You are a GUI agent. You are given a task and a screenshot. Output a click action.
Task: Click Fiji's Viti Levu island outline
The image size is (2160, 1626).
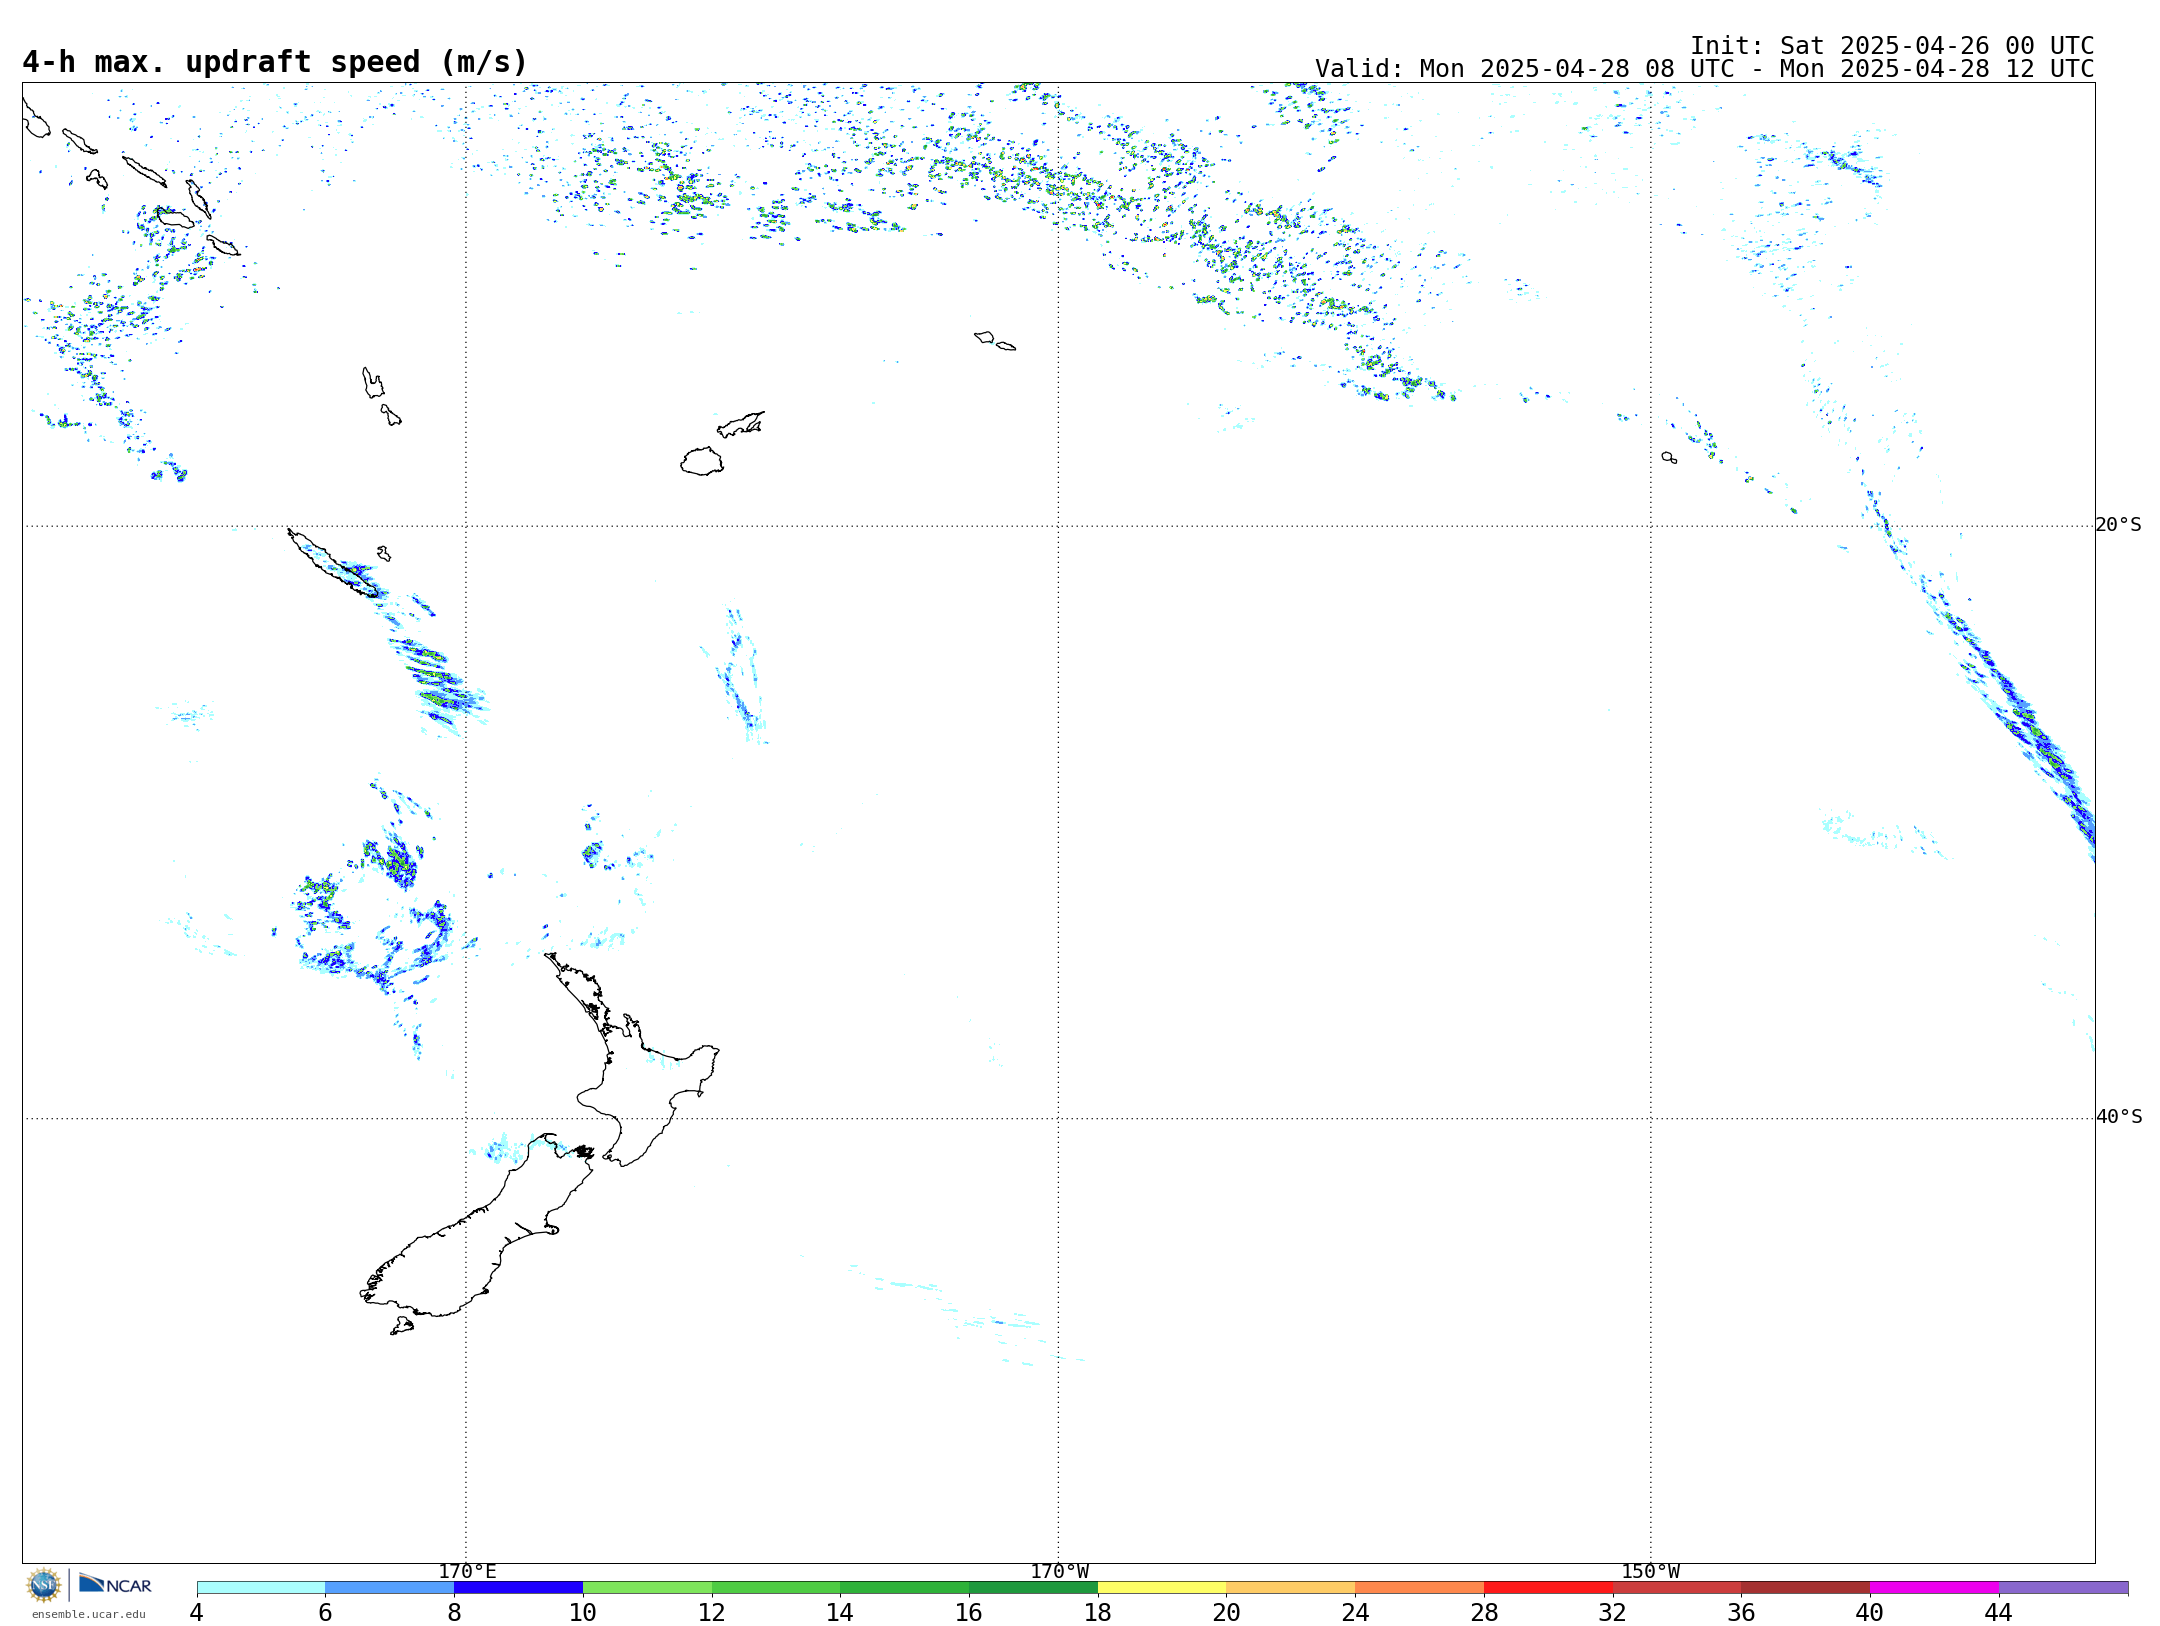pyautogui.click(x=702, y=462)
